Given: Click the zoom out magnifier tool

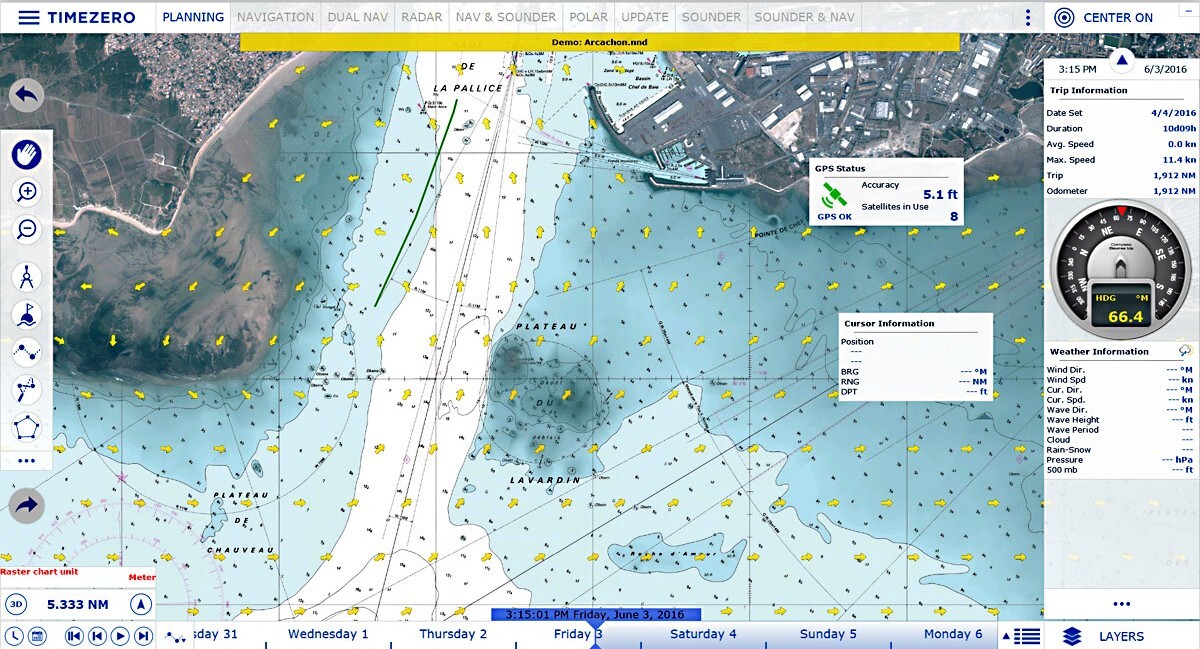Looking at the screenshot, I should click(x=27, y=229).
